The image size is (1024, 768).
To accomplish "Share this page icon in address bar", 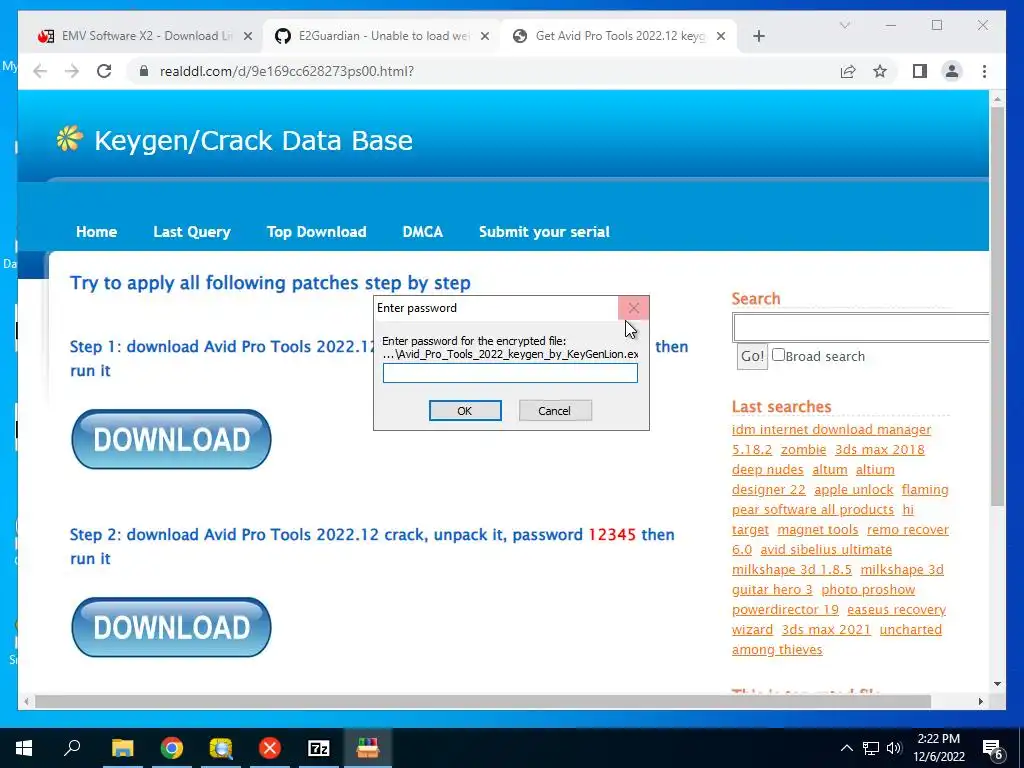I will pyautogui.click(x=848, y=71).
